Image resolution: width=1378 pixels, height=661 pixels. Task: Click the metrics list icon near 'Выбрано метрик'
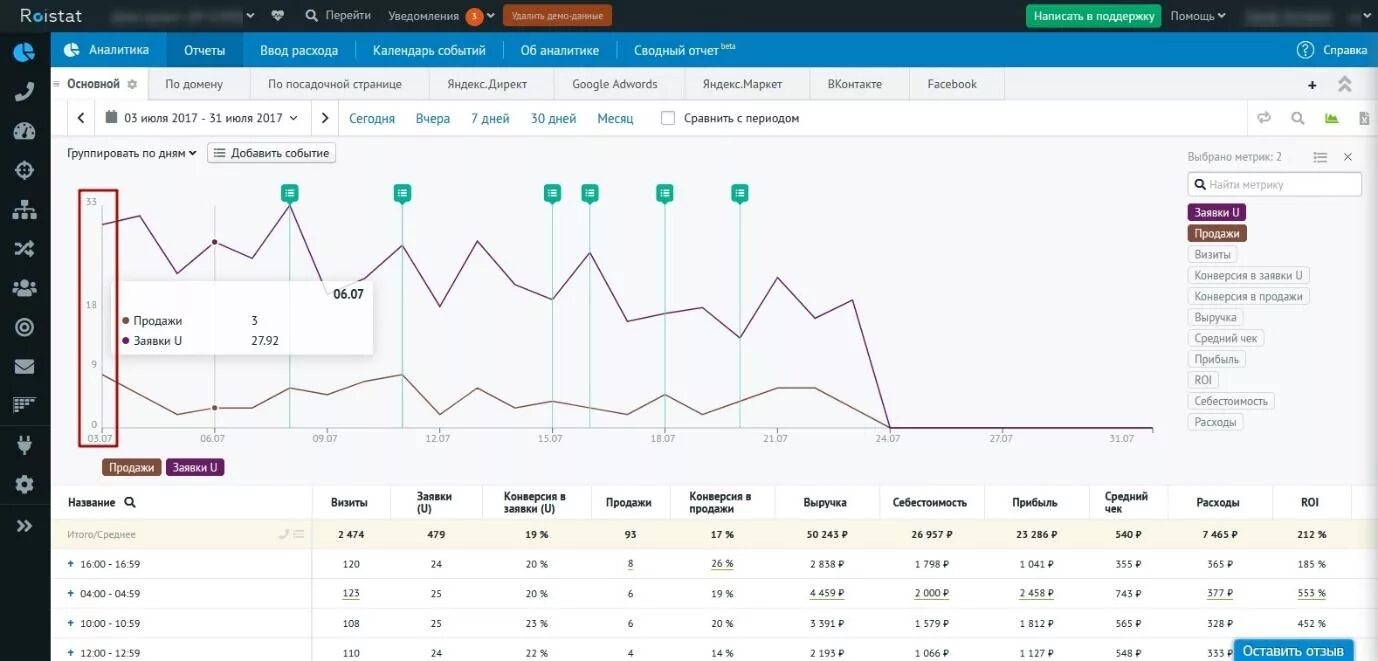[x=1320, y=157]
